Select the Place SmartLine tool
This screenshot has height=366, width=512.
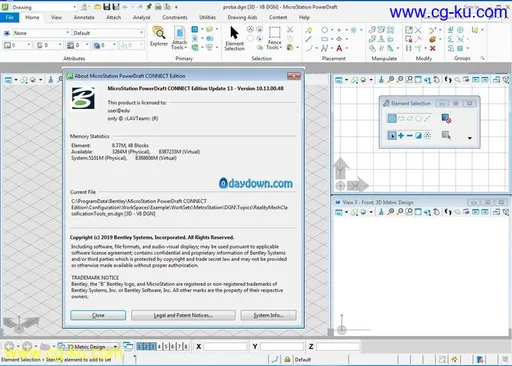tap(309, 30)
